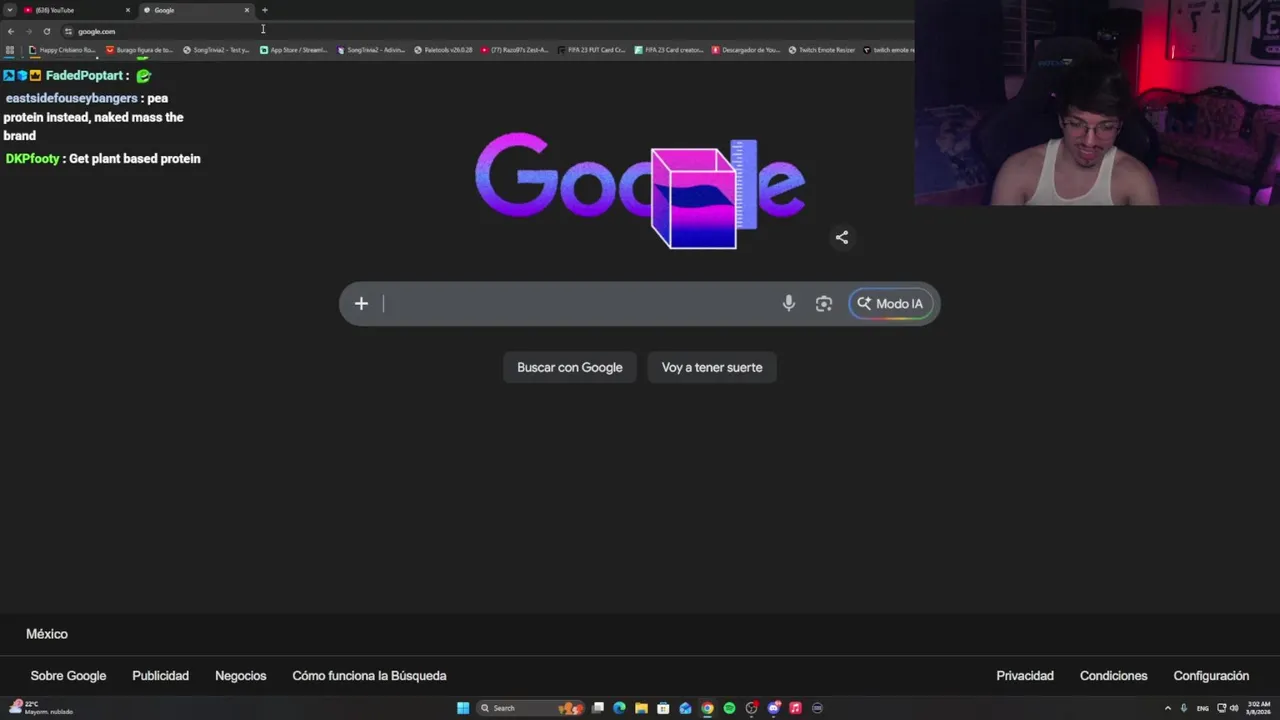The image size is (1280, 720).
Task: Open the apps grid in bookmarks bar
Action: pos(10,50)
